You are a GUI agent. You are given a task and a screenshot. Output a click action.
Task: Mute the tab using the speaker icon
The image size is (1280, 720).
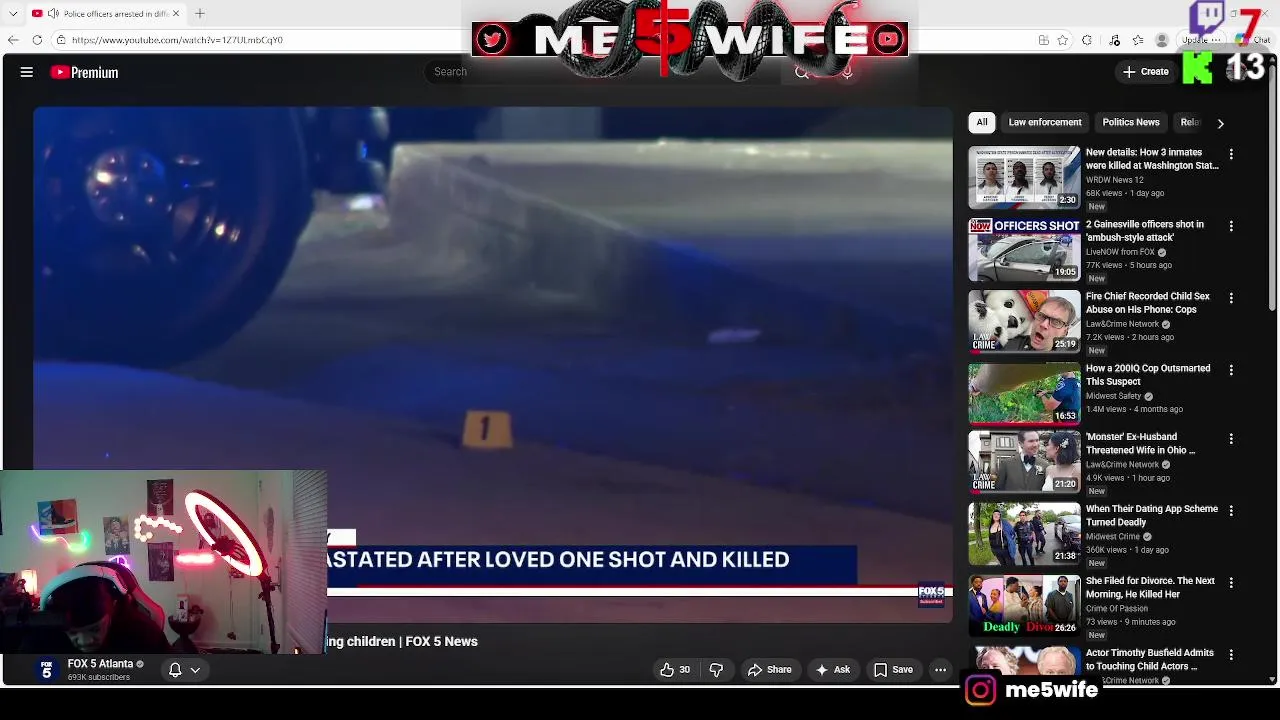tap(52, 13)
